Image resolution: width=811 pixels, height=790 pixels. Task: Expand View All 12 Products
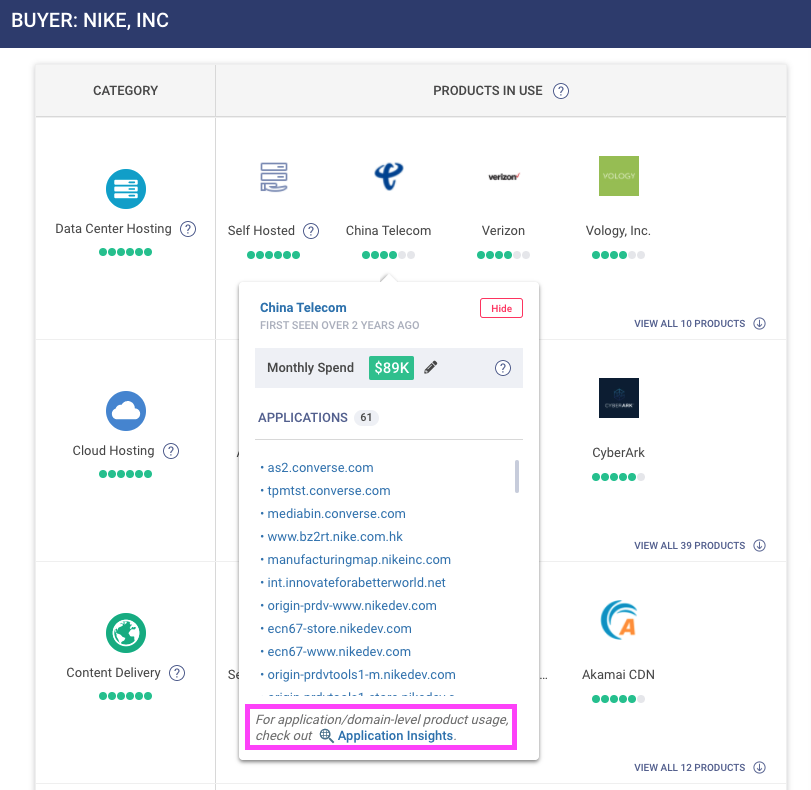click(700, 767)
